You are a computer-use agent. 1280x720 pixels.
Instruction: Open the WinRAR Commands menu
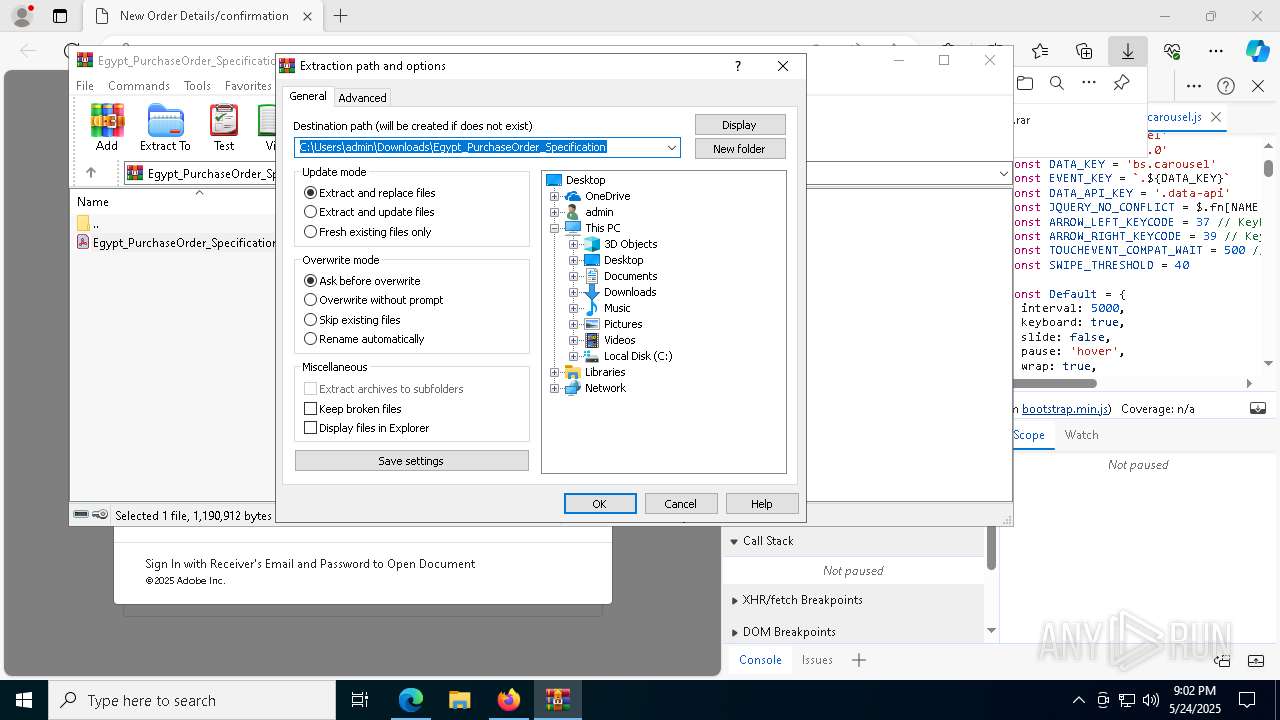(139, 86)
